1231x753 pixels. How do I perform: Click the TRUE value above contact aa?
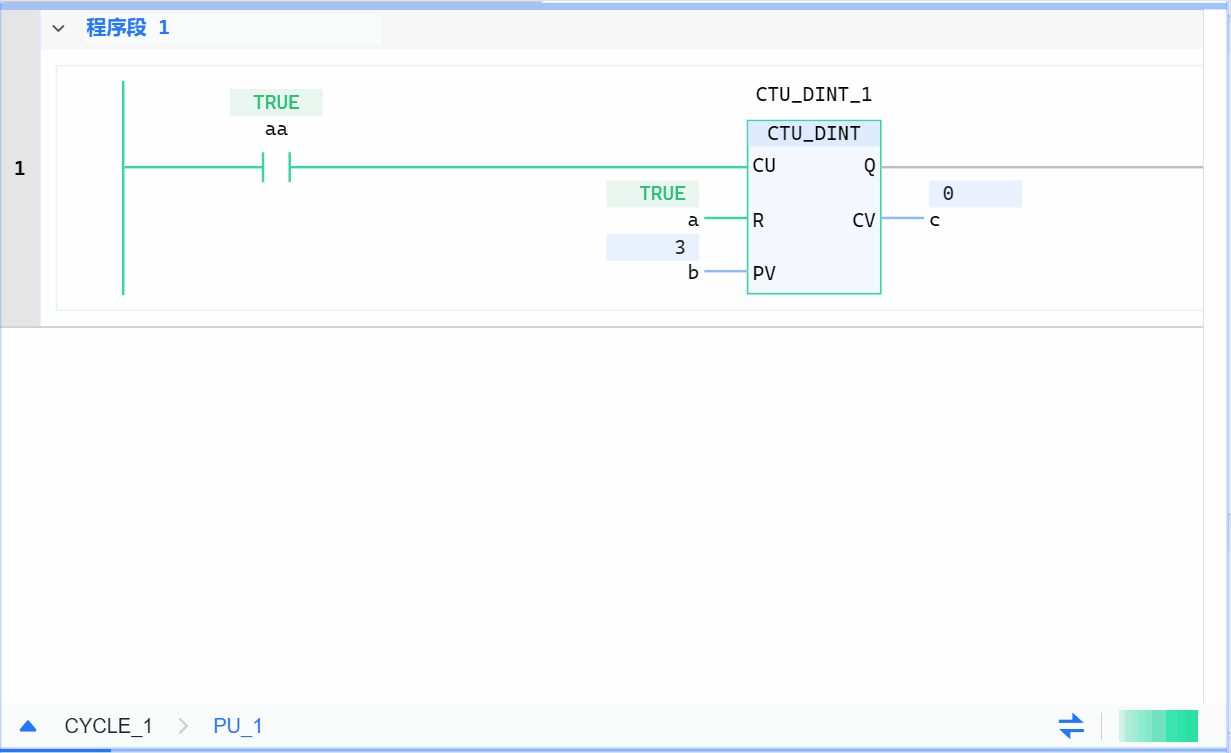[276, 103]
